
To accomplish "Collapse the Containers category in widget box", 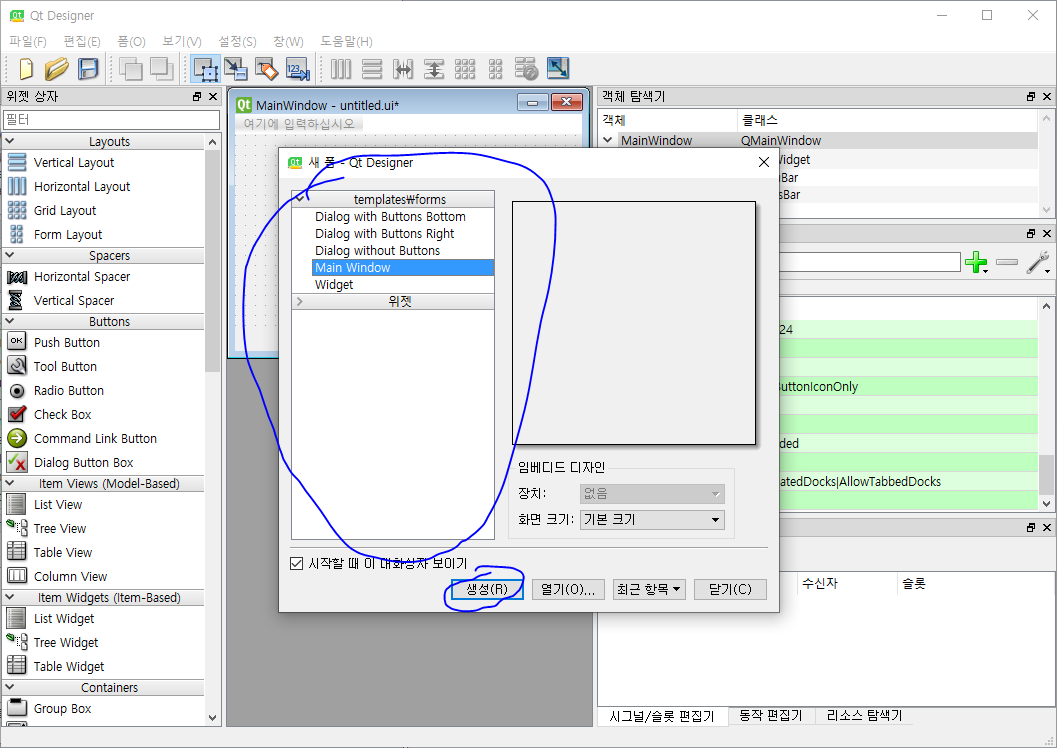I will click(10, 687).
